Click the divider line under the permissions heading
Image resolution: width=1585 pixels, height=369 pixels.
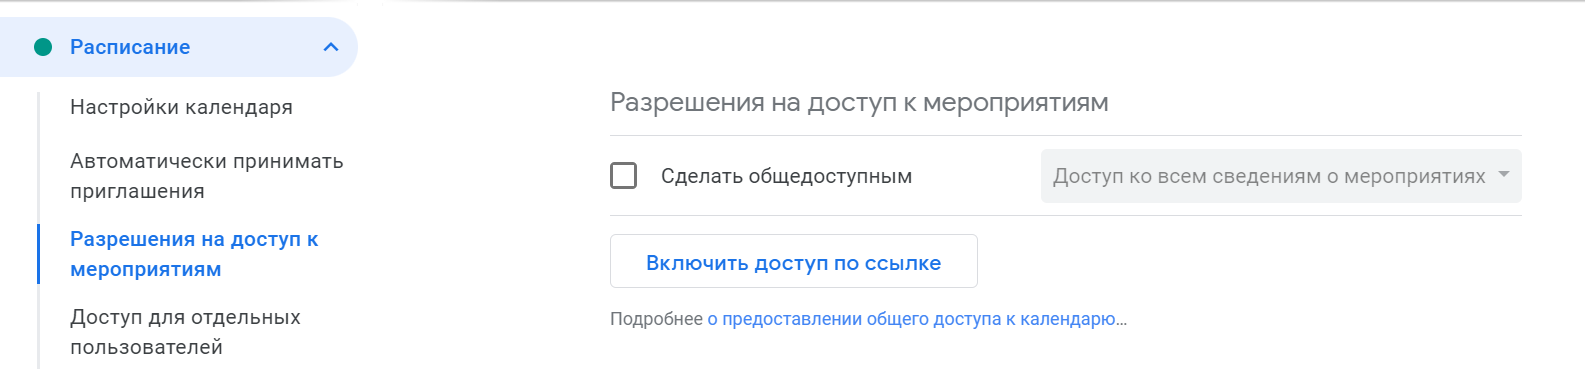pos(1066,135)
